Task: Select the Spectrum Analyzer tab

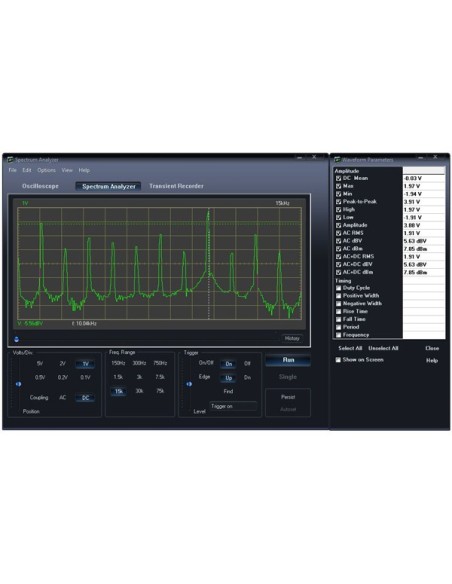Action: [108, 186]
